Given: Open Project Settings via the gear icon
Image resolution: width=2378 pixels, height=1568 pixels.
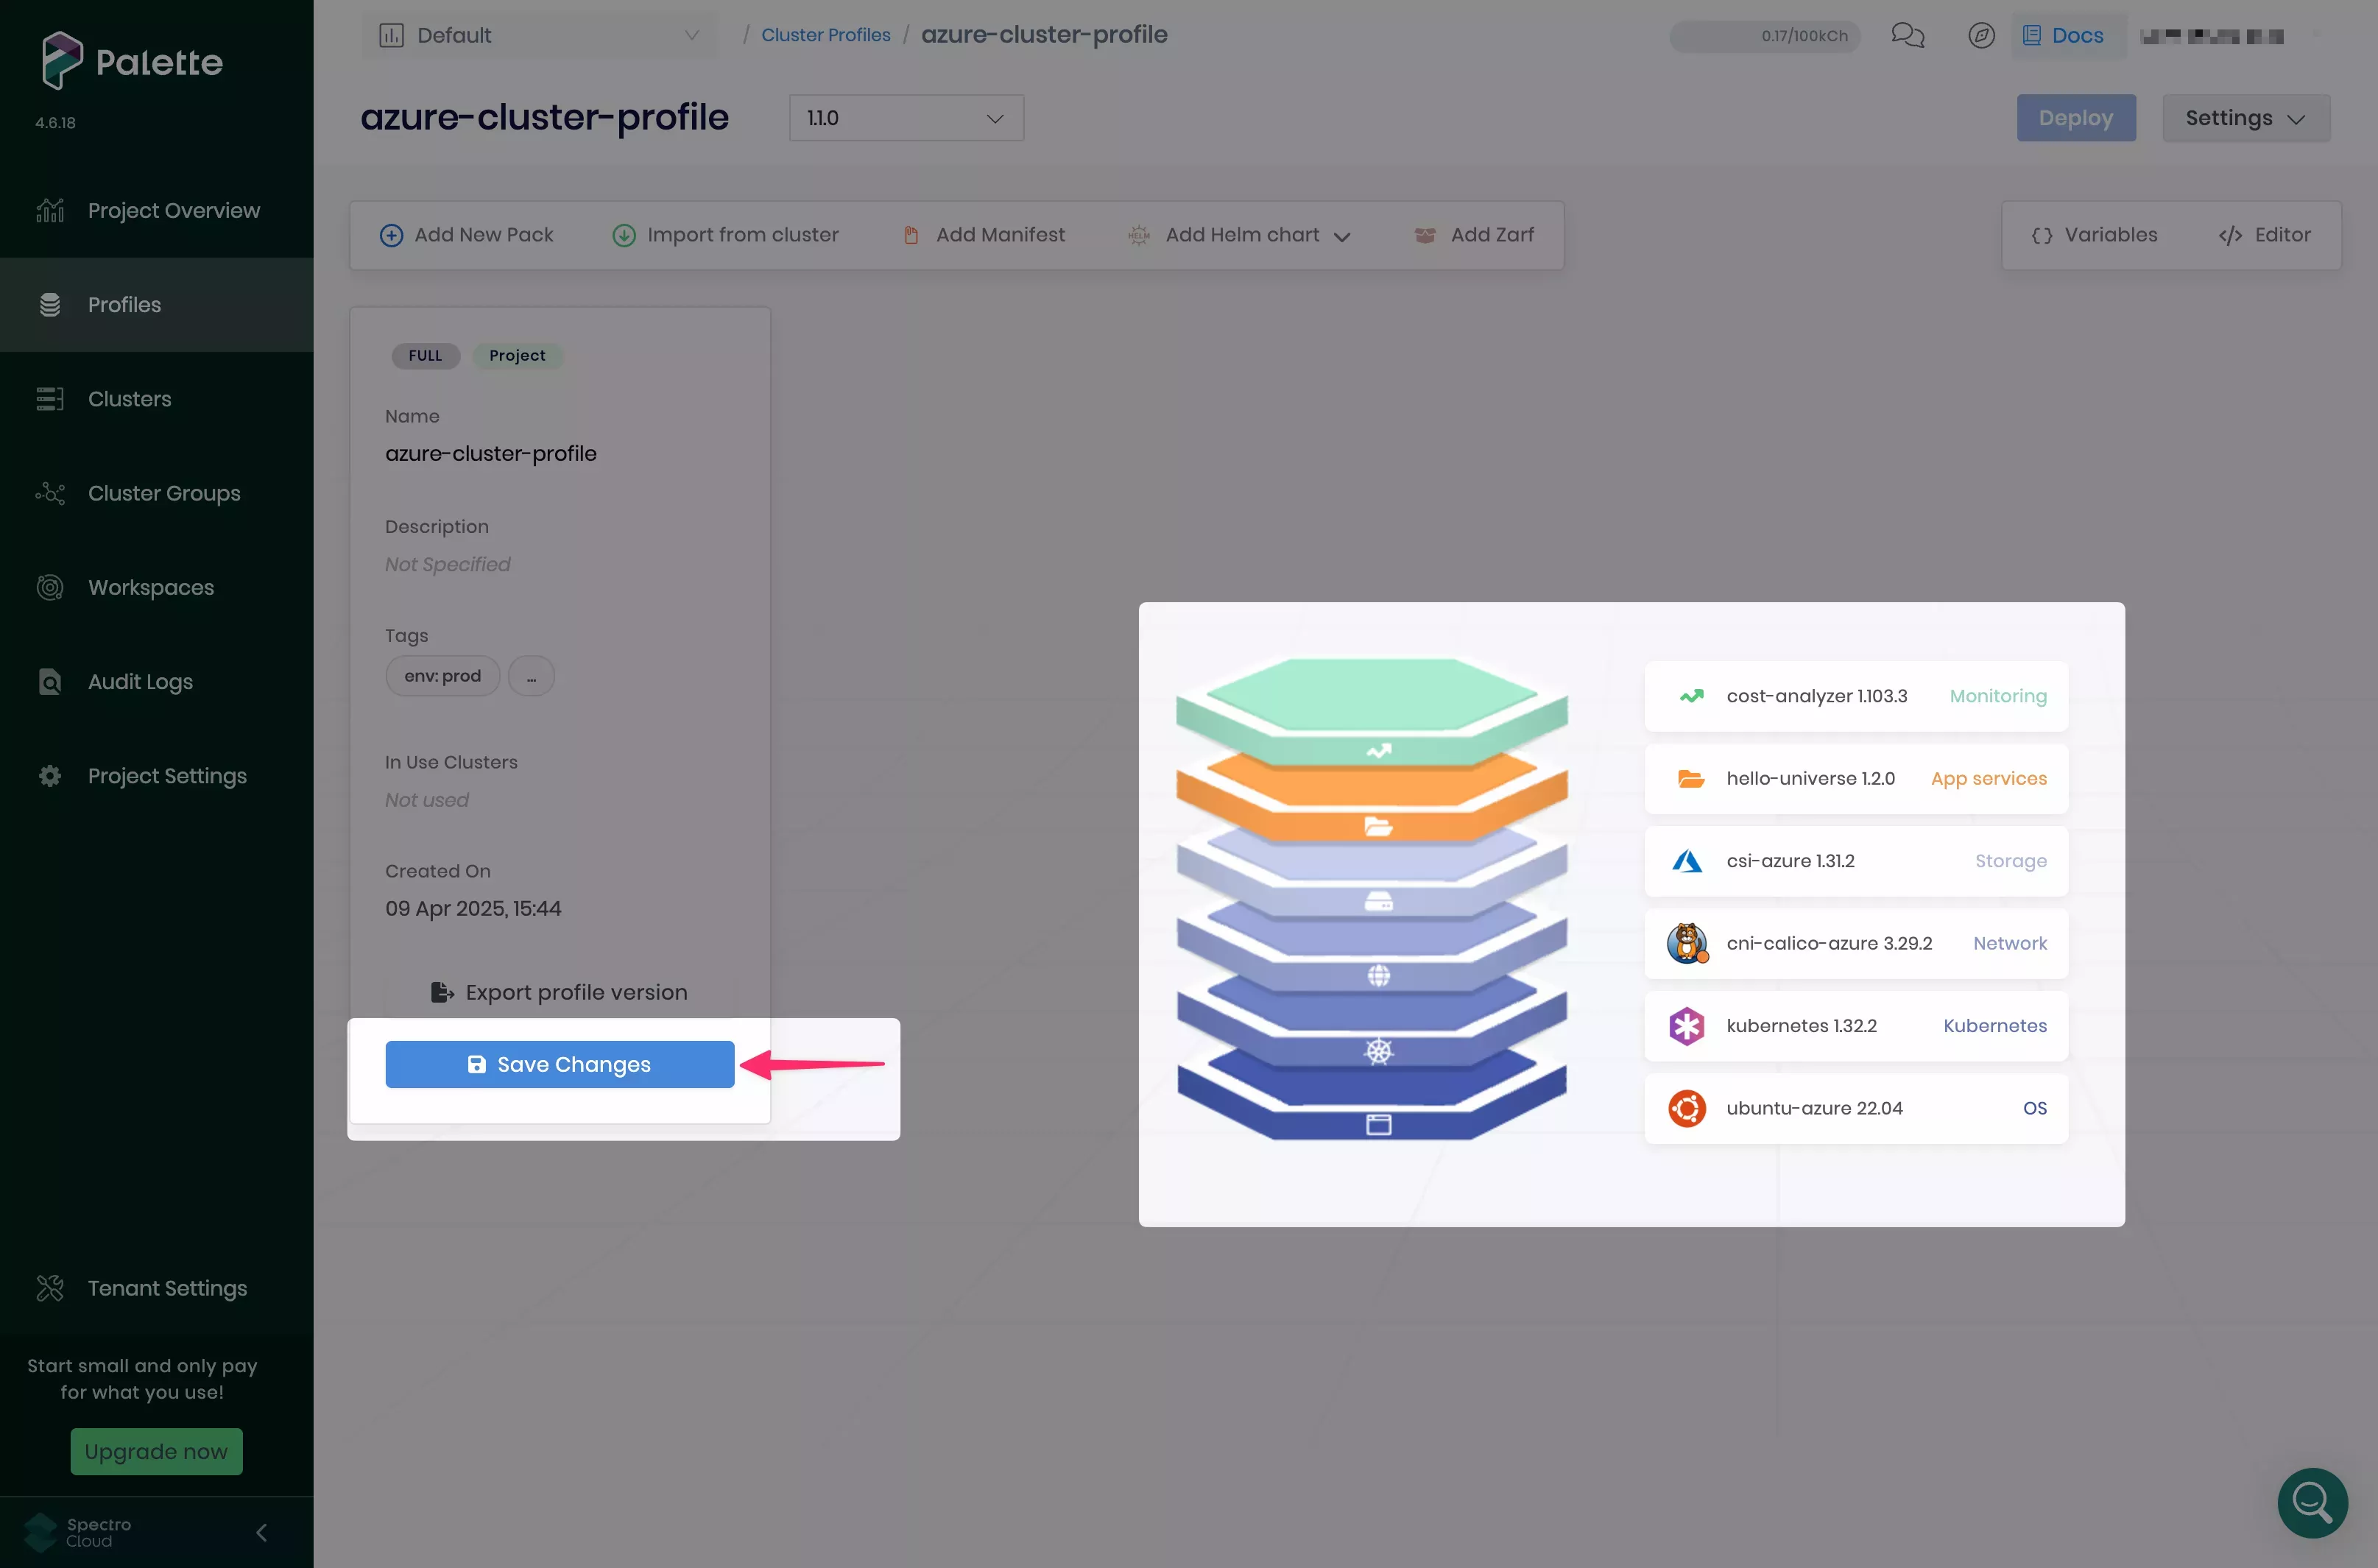Looking at the screenshot, I should [50, 775].
